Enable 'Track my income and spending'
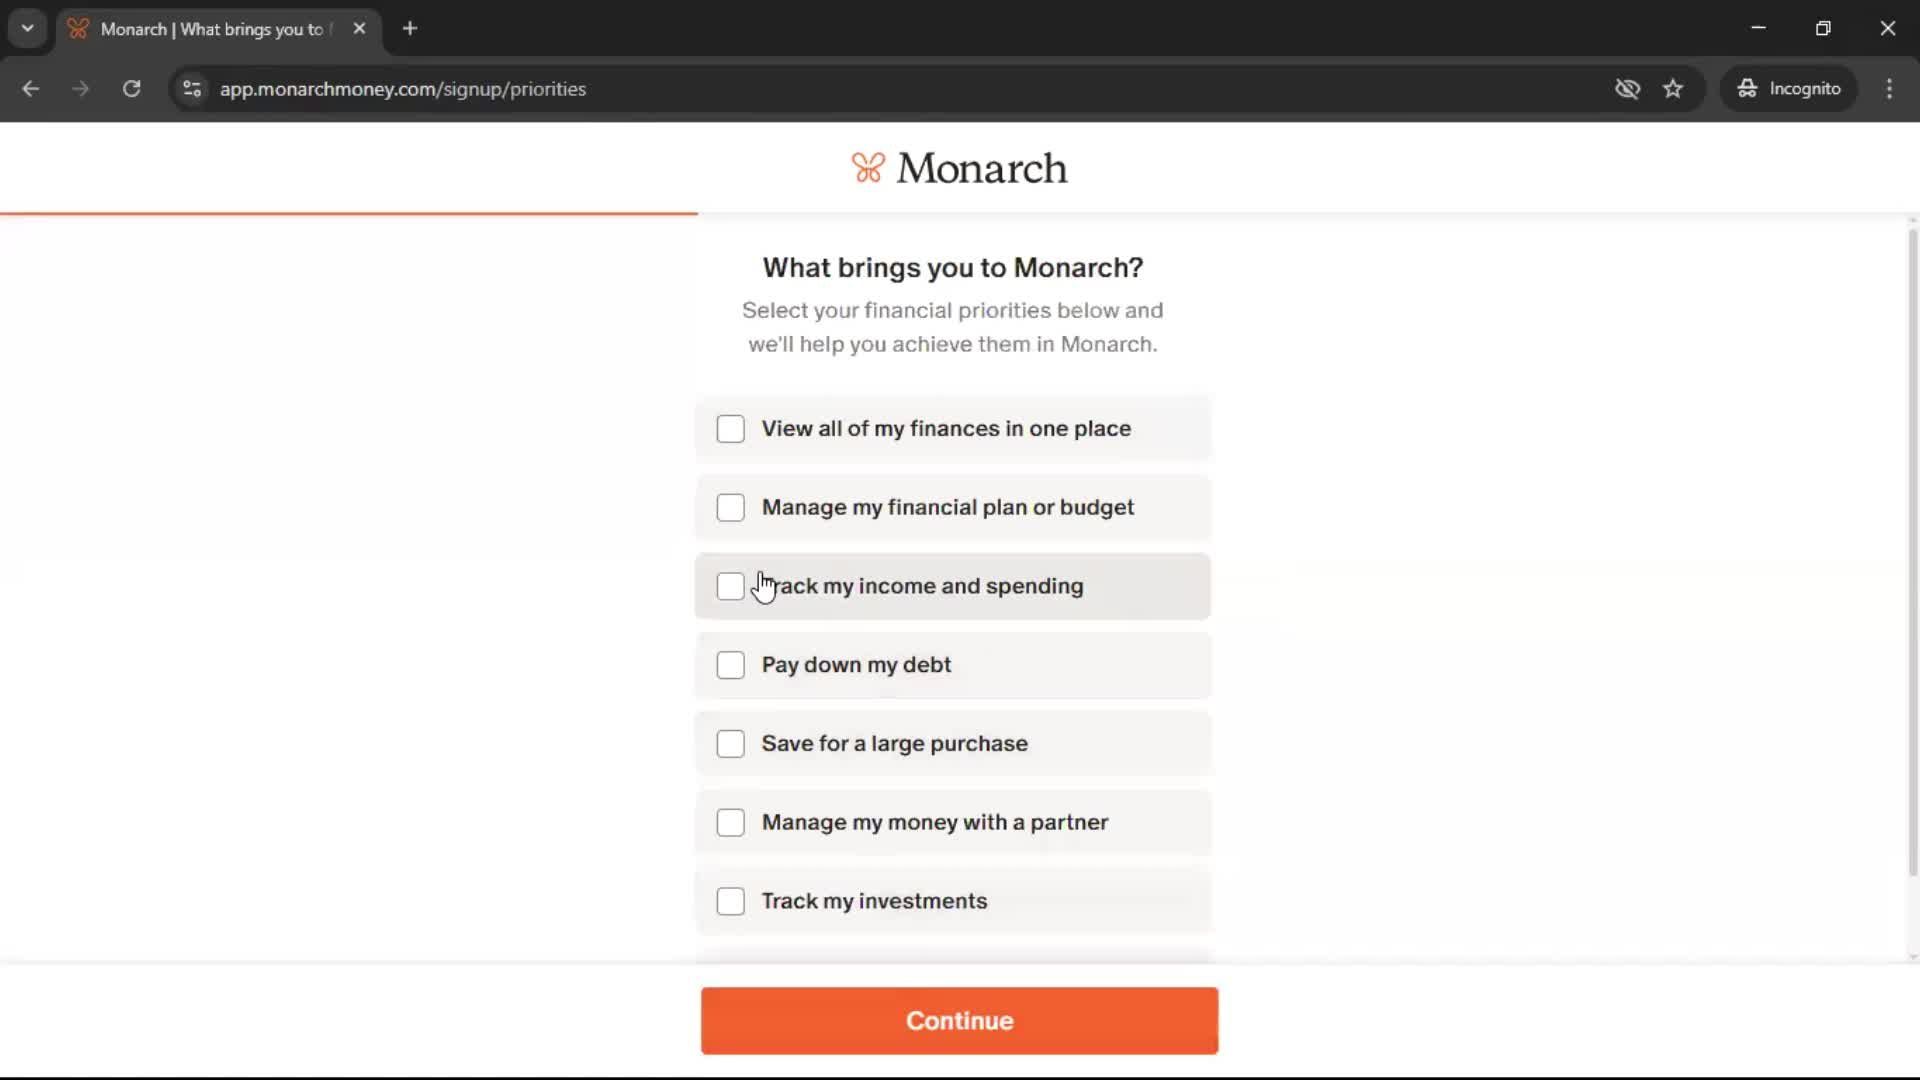 pyautogui.click(x=731, y=587)
